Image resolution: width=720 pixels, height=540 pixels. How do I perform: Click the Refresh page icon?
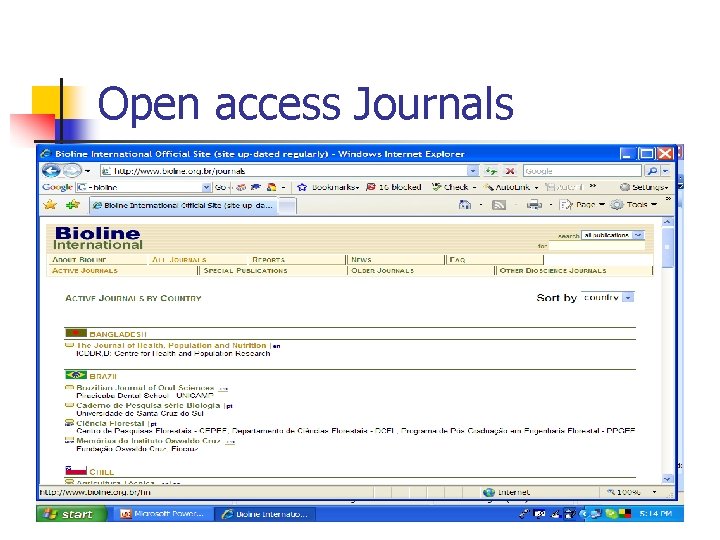491,171
